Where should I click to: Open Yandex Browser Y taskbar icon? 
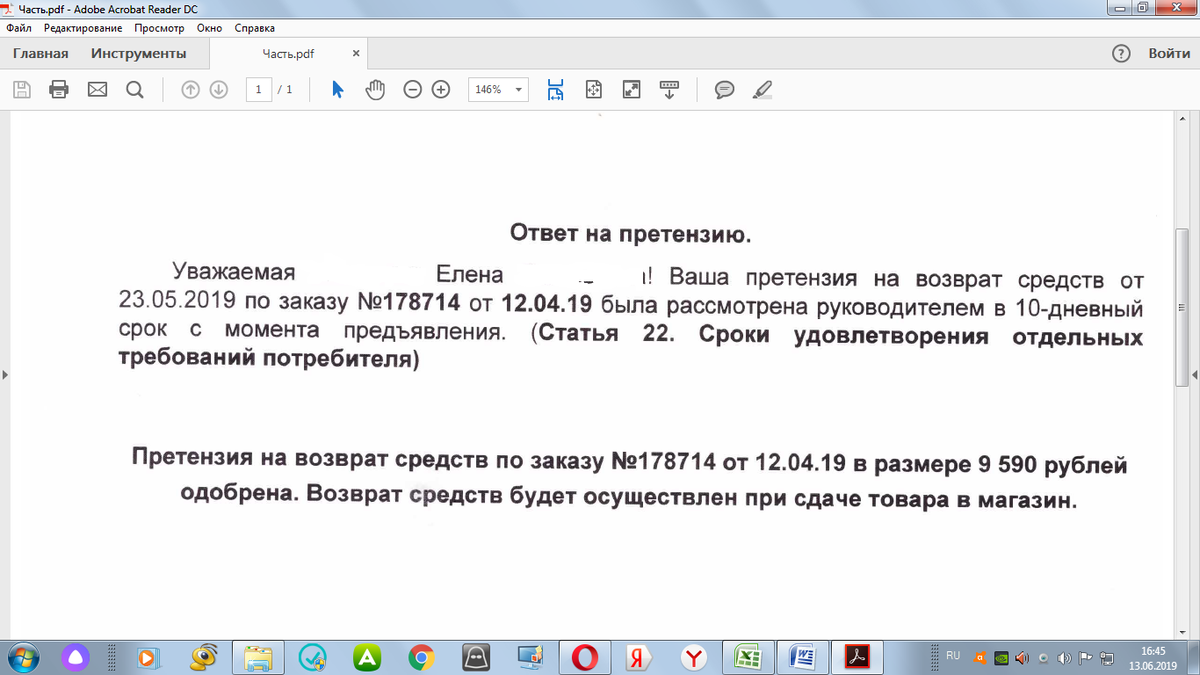pos(693,657)
